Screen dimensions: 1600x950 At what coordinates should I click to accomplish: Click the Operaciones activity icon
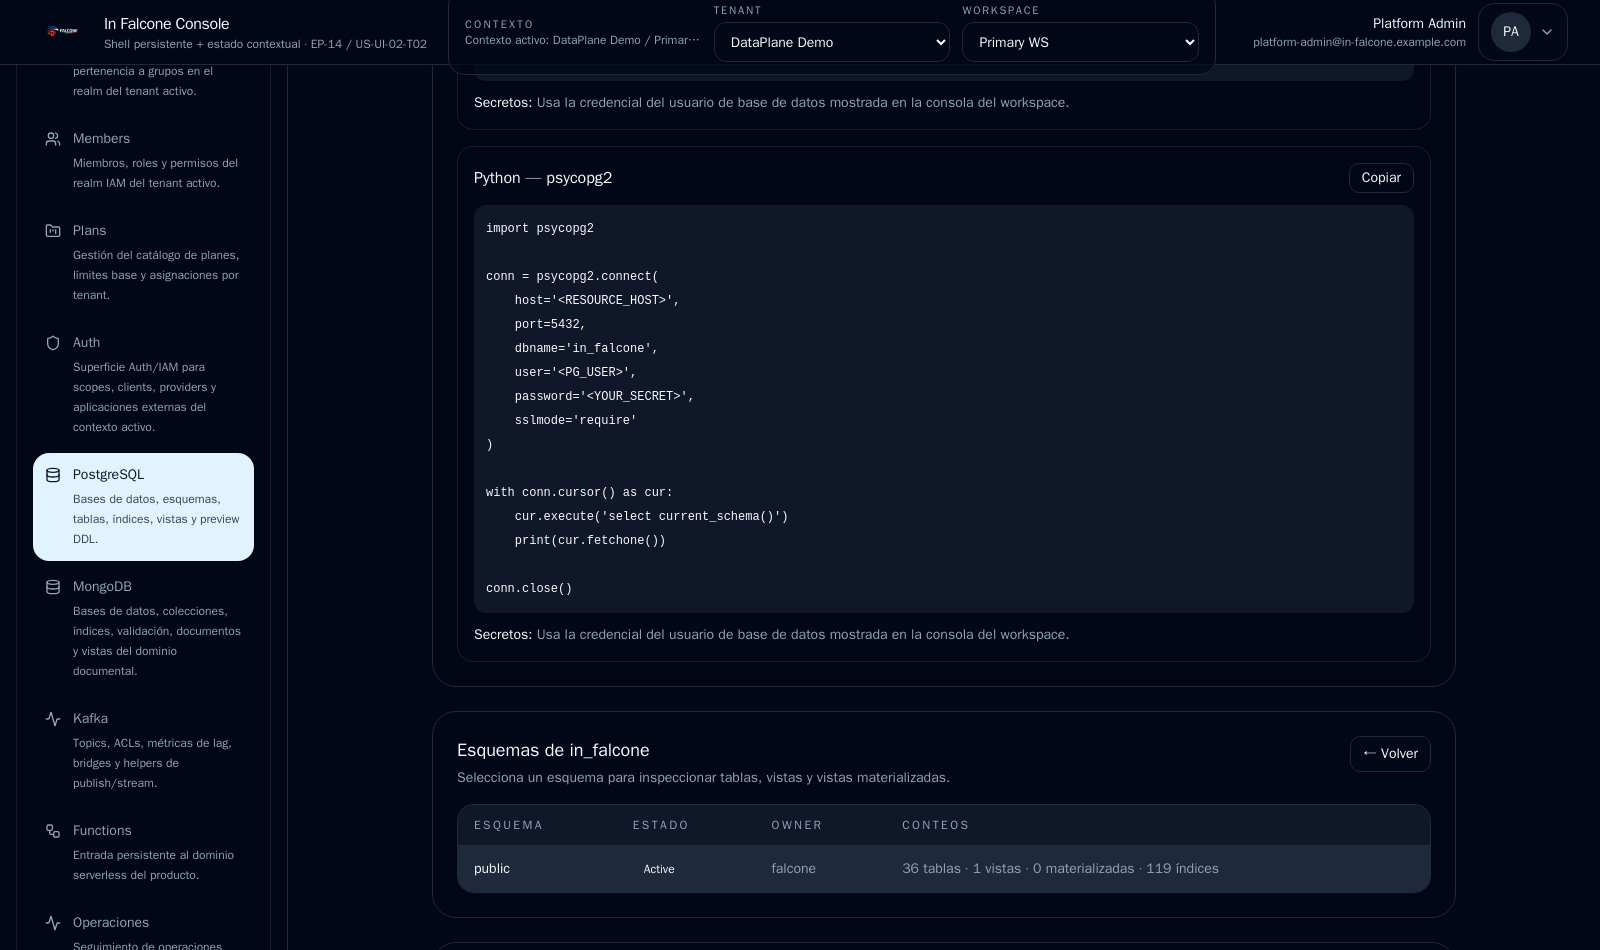(x=53, y=923)
